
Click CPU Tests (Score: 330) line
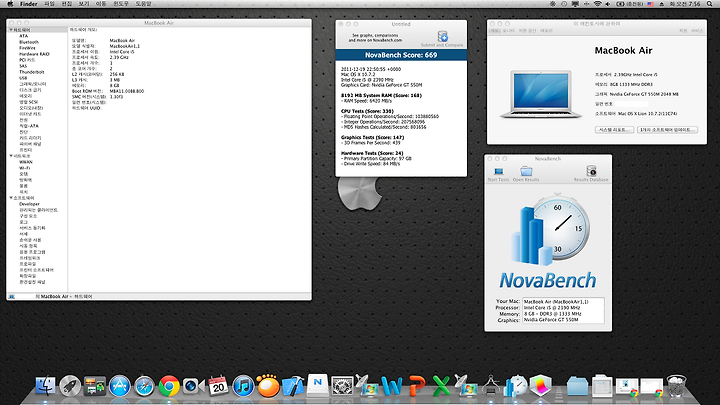[x=367, y=111]
